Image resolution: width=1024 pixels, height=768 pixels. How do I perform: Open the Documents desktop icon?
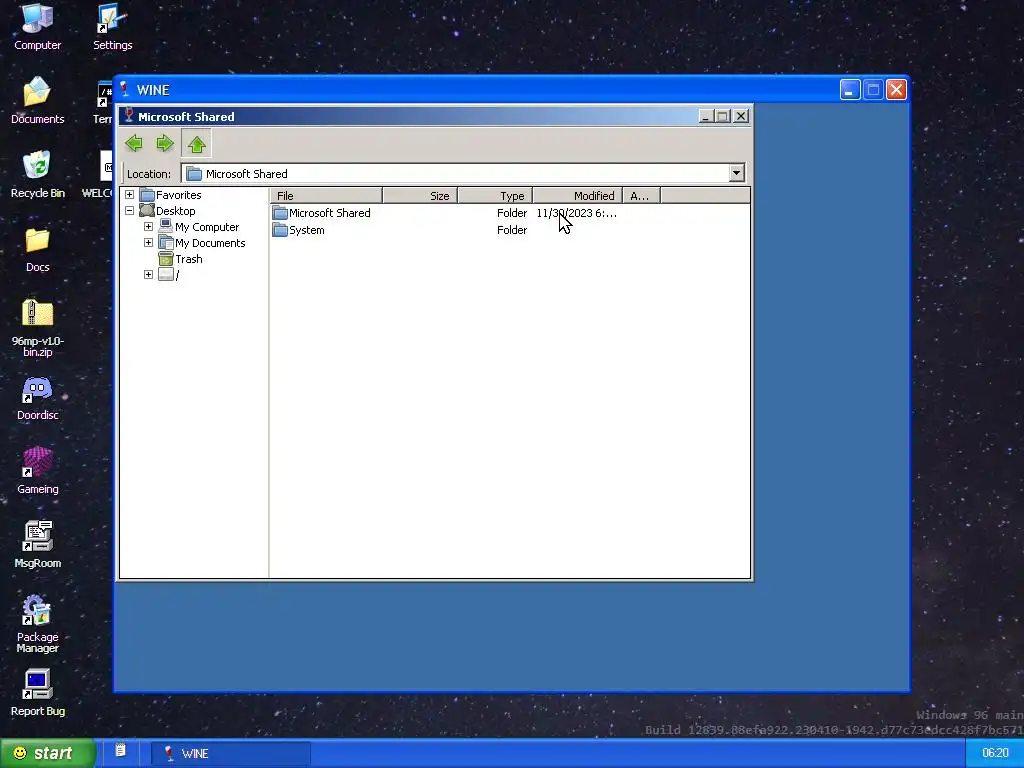(x=37, y=101)
